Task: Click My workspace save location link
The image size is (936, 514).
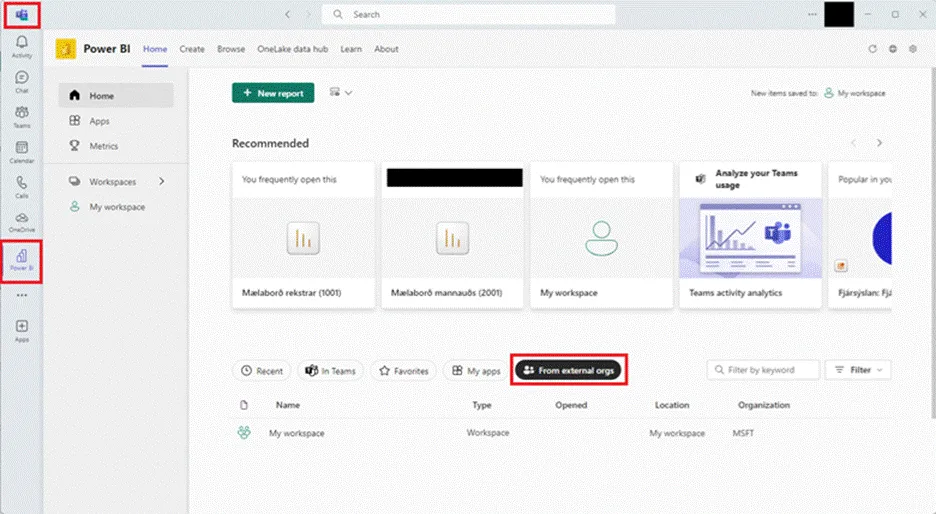Action: click(x=855, y=93)
